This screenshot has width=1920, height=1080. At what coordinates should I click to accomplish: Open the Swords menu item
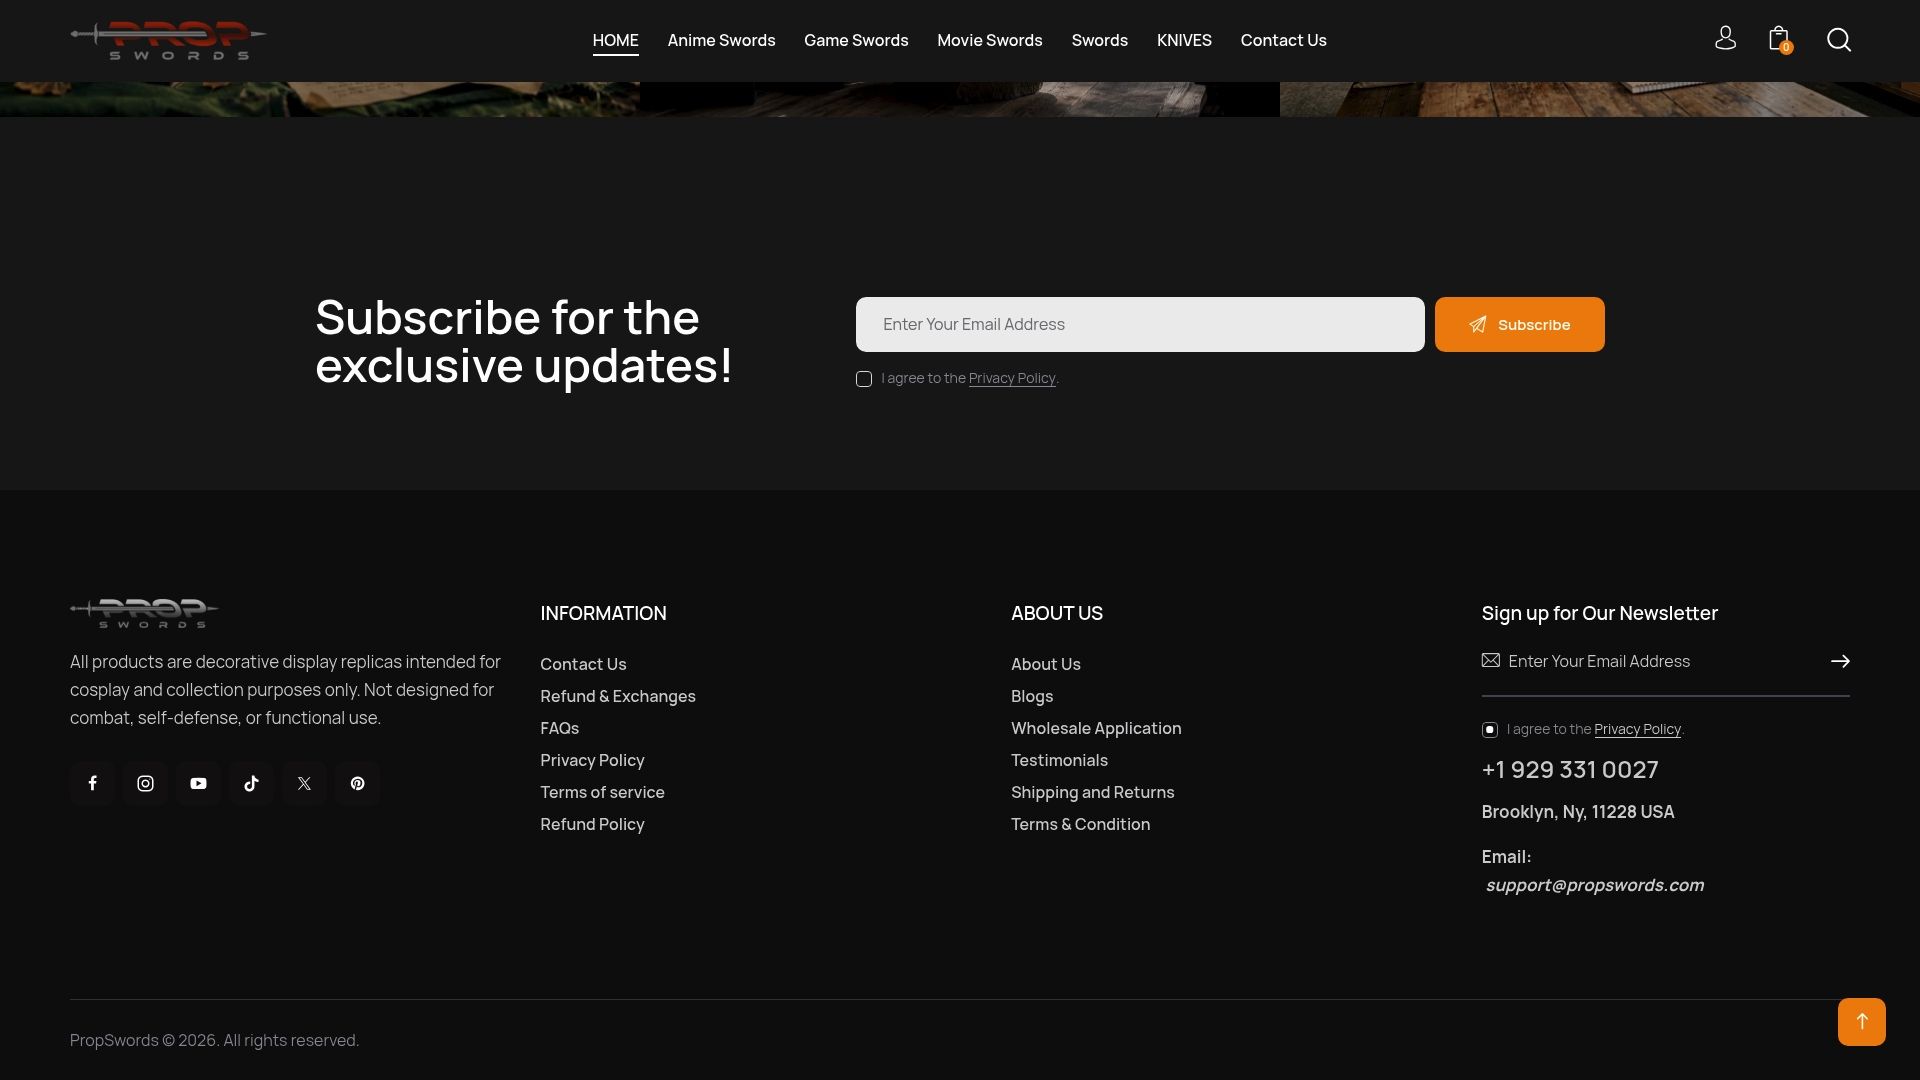click(x=1100, y=40)
